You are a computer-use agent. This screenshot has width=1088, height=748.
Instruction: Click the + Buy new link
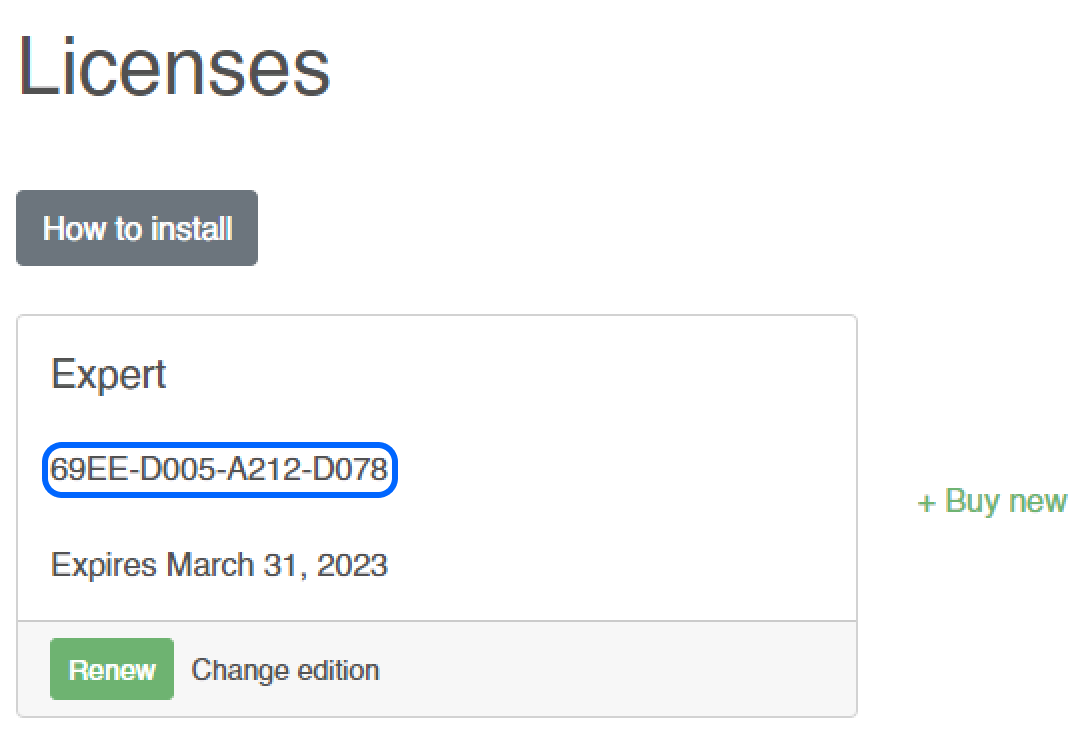[992, 501]
